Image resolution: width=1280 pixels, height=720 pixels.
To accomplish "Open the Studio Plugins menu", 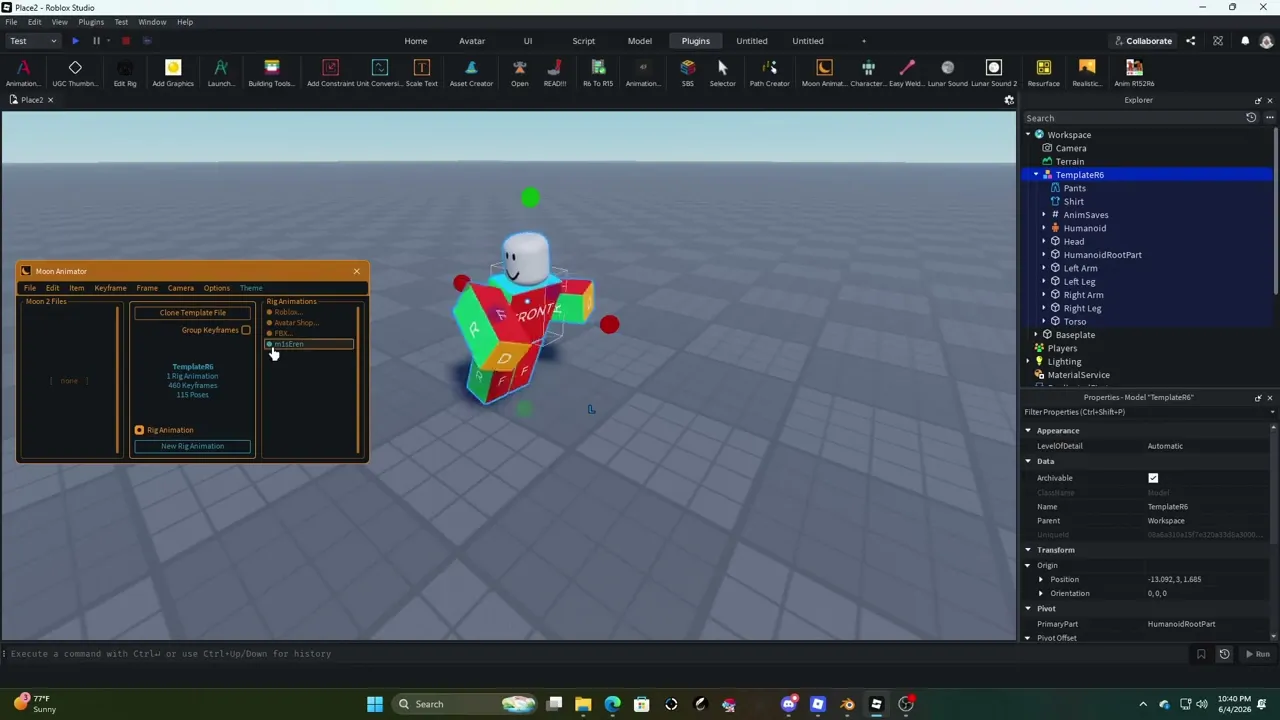I will [x=90, y=22].
